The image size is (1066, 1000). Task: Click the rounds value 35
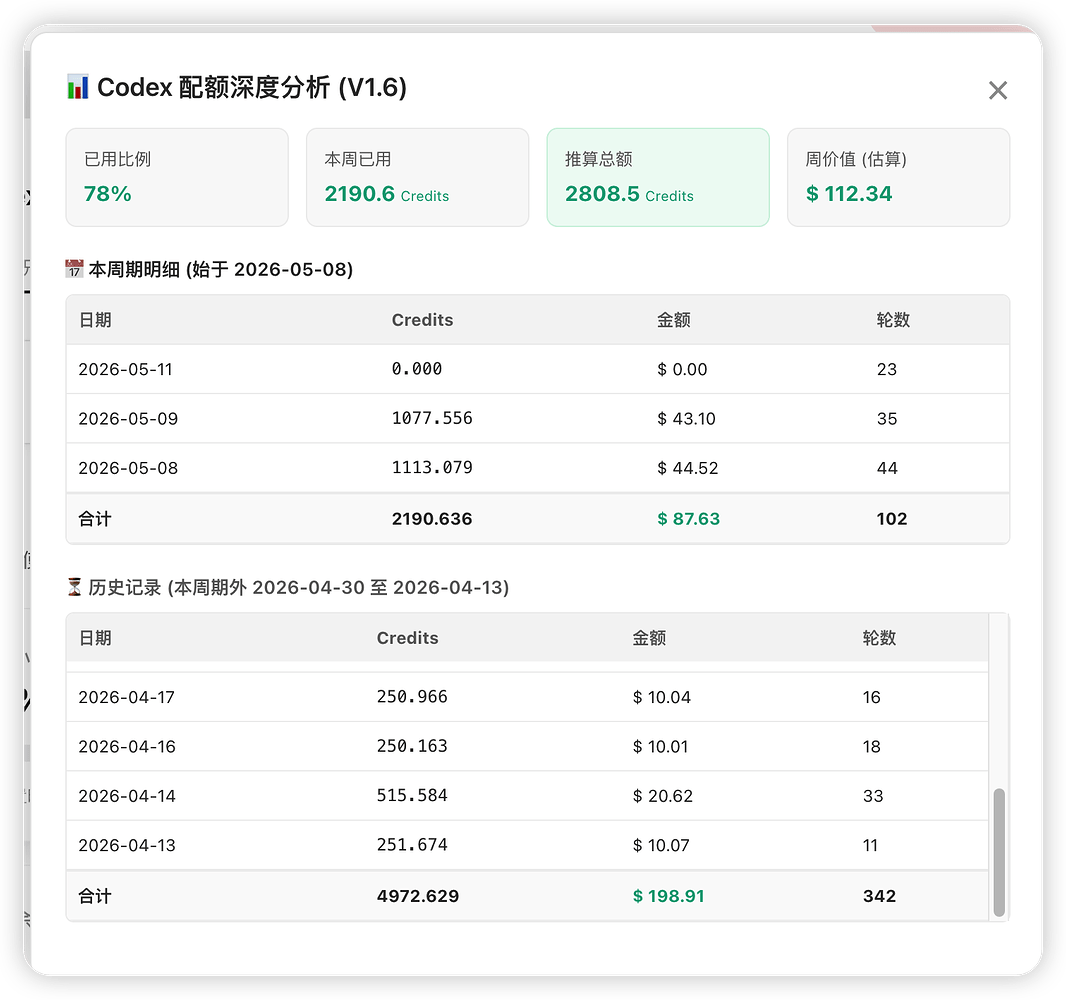tap(887, 419)
